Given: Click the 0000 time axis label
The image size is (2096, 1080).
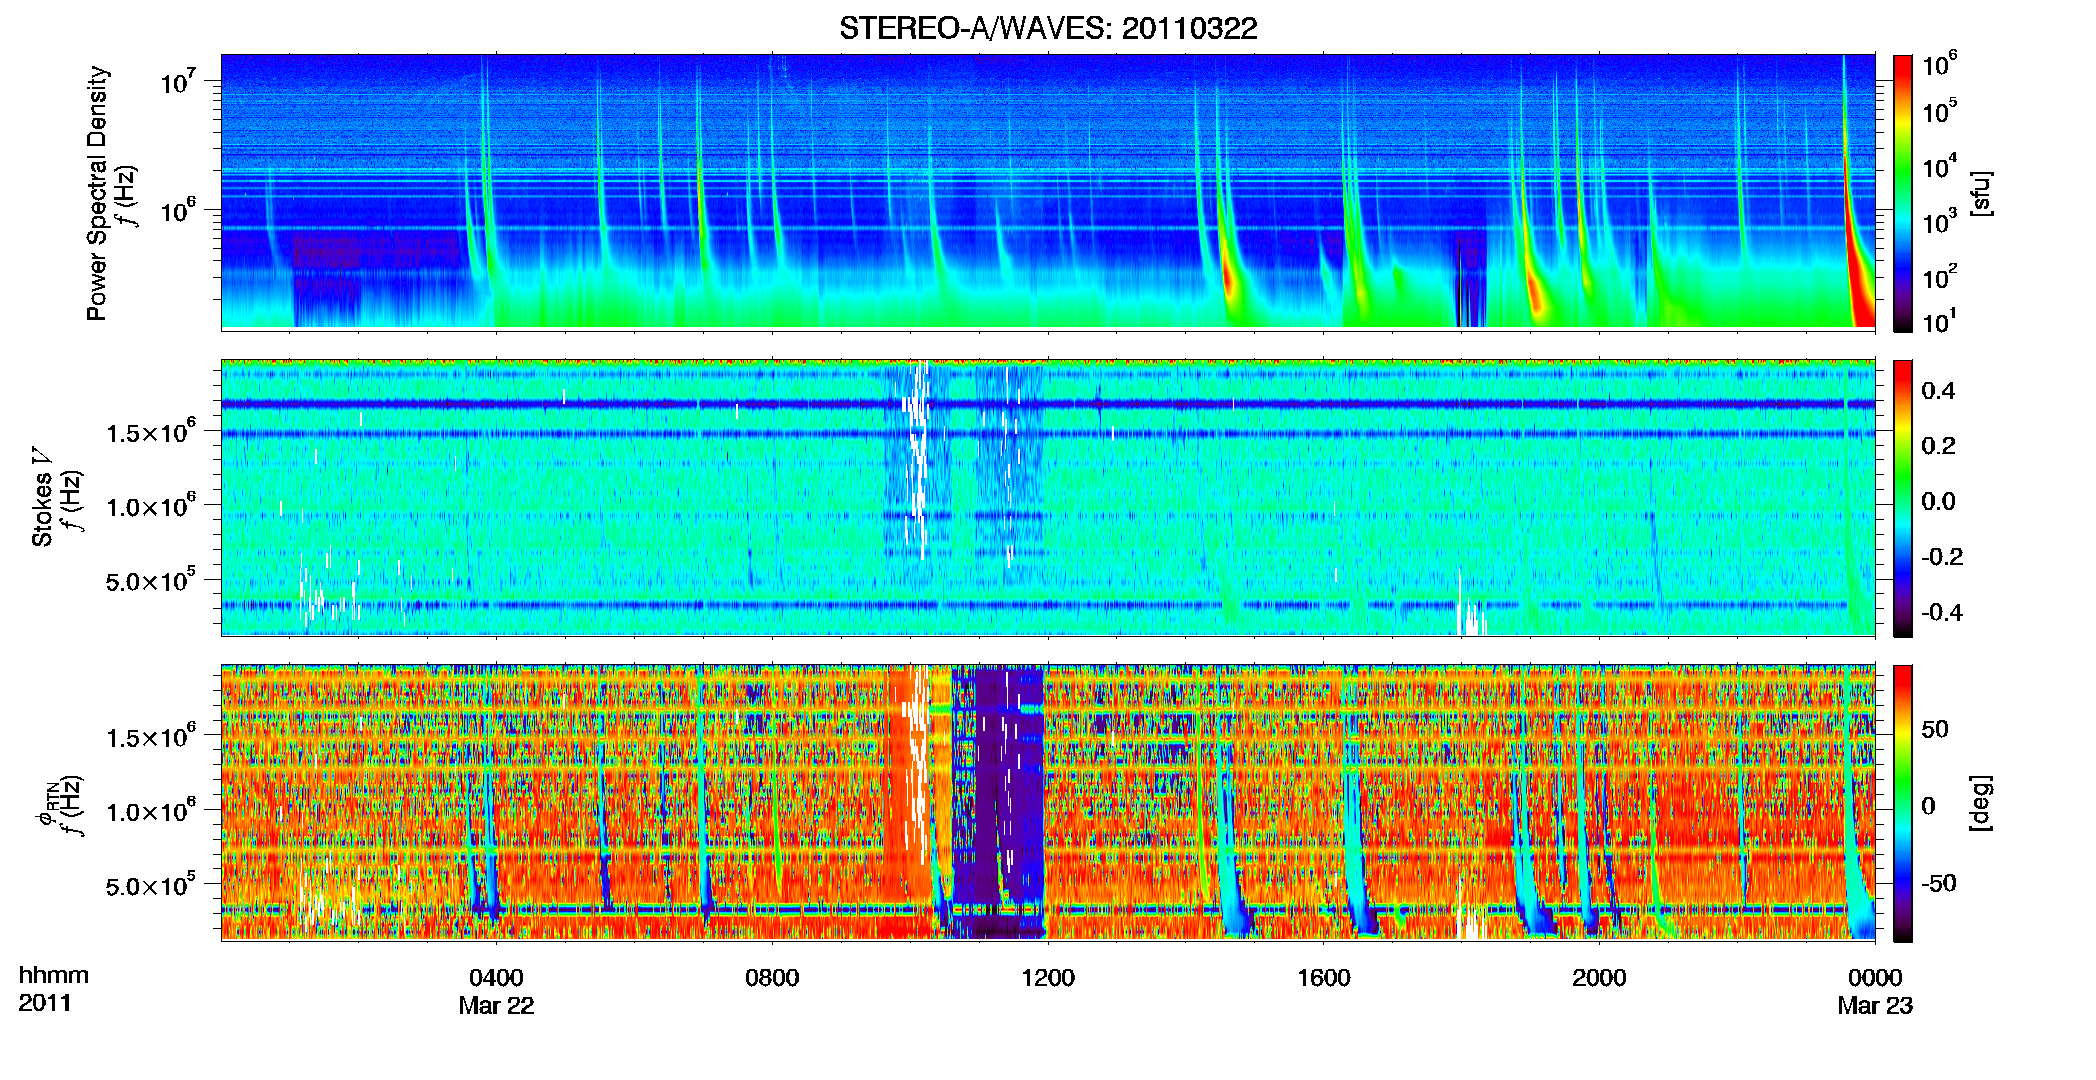Looking at the screenshot, I should (1875, 977).
